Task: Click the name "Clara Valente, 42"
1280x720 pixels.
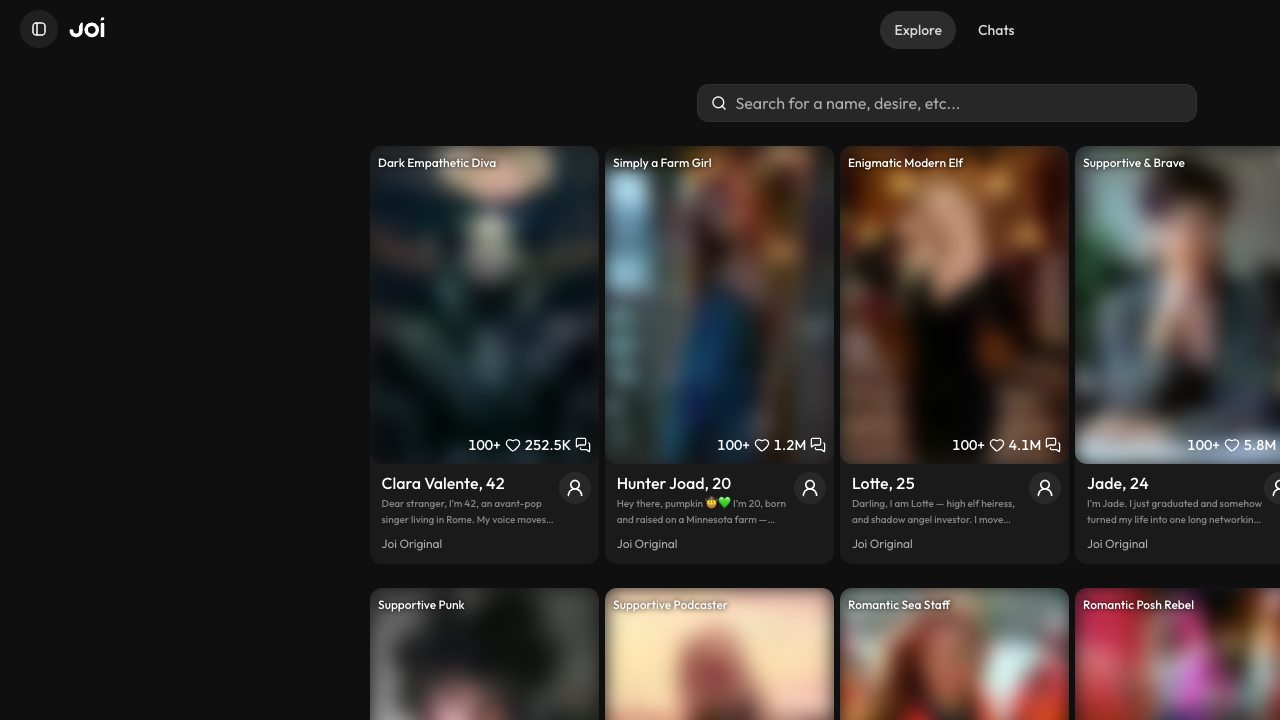Action: tap(443, 484)
